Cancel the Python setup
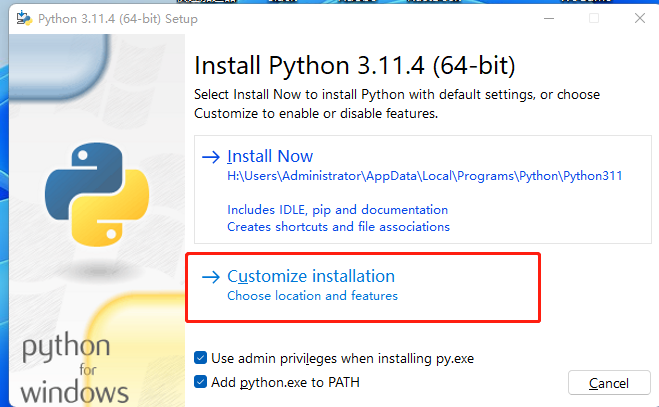The width and height of the screenshot is (659, 407). [609, 383]
